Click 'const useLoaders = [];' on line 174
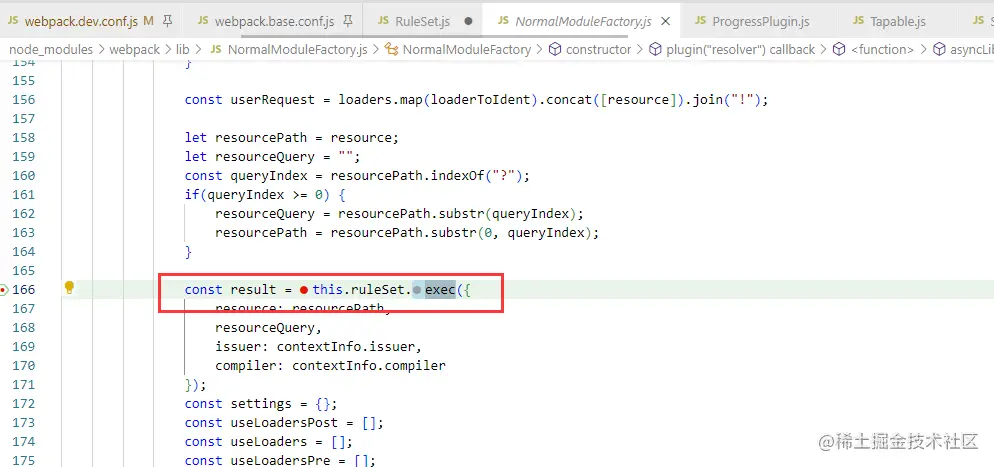The height and width of the screenshot is (467, 994). pyautogui.click(x=269, y=442)
